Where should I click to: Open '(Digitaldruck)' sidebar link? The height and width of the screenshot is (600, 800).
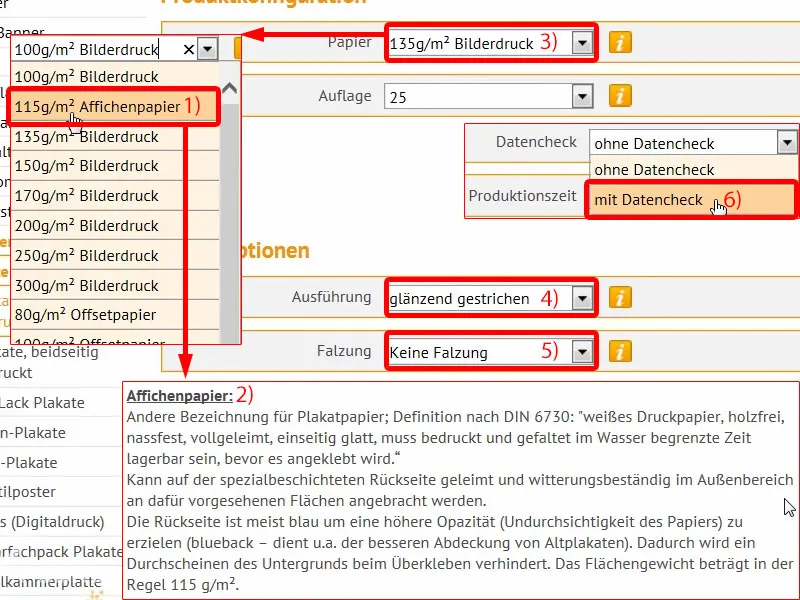click(x=52, y=522)
